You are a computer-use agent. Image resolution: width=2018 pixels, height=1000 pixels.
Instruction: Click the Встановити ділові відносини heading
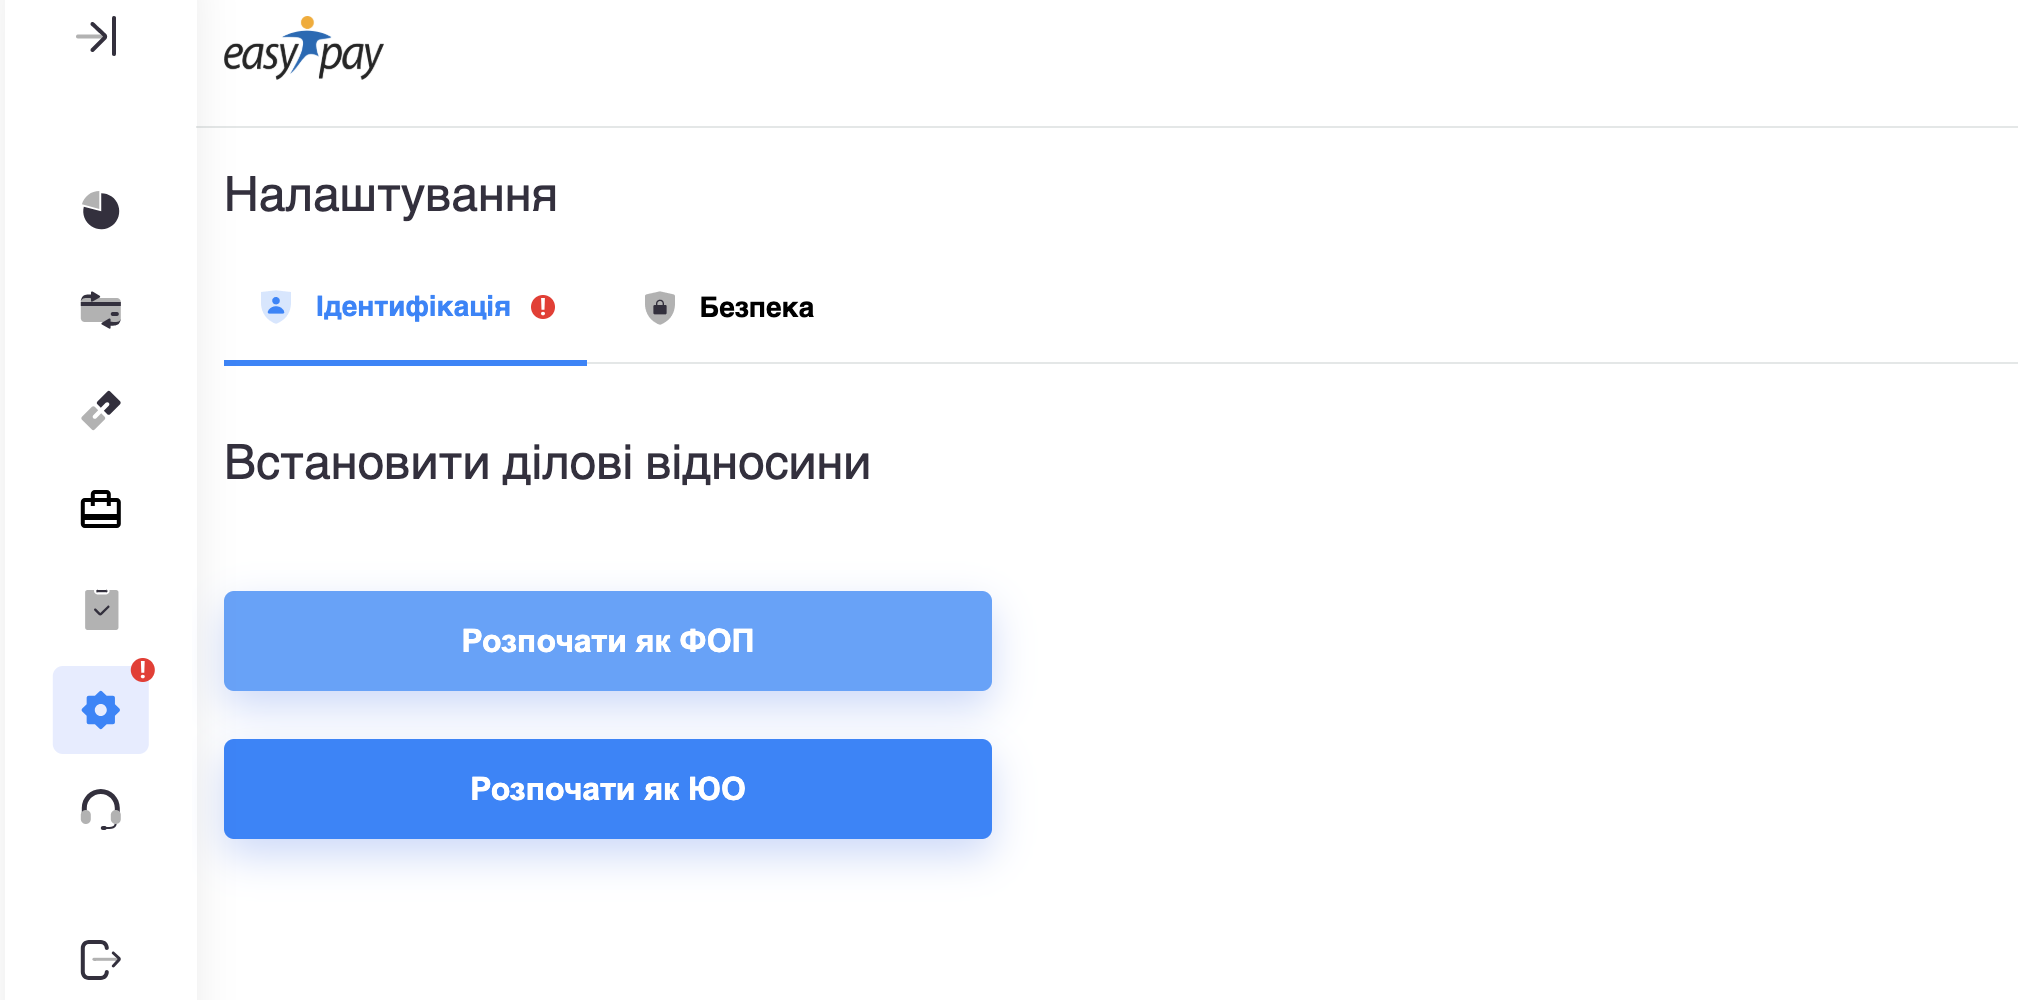547,463
